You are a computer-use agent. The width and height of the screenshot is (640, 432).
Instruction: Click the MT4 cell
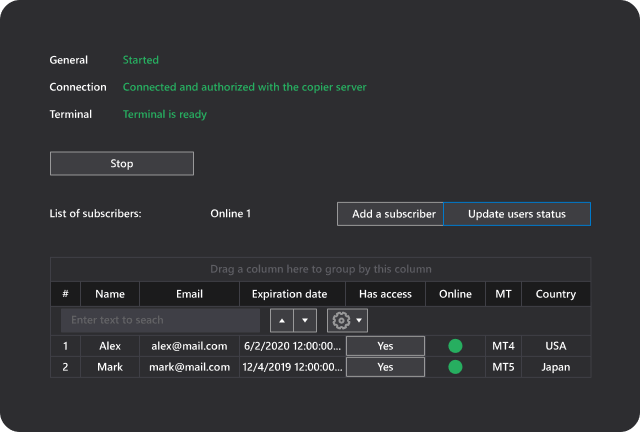pos(503,346)
